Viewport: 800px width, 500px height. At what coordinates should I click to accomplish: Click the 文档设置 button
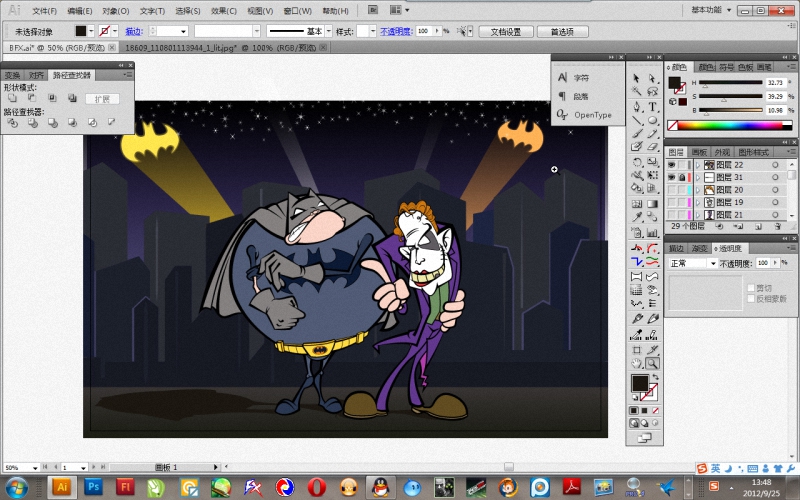506,32
